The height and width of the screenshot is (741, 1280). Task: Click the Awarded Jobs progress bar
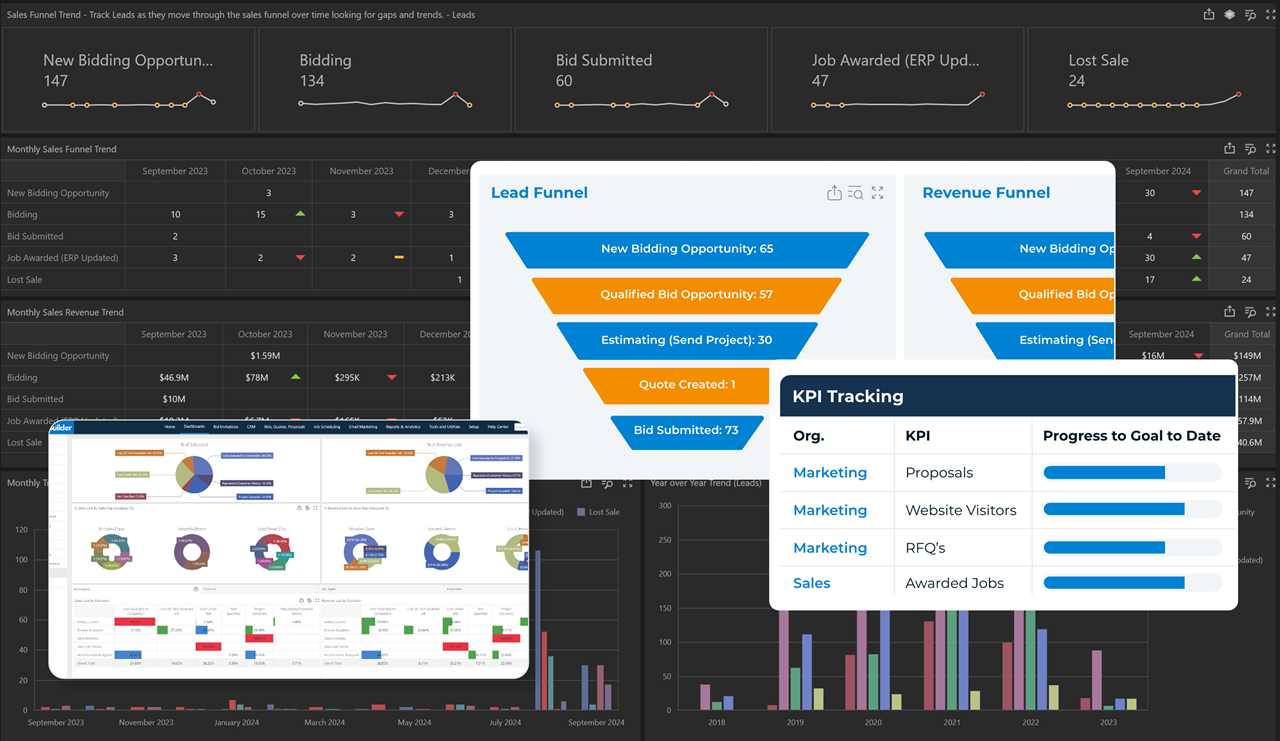pos(1132,583)
